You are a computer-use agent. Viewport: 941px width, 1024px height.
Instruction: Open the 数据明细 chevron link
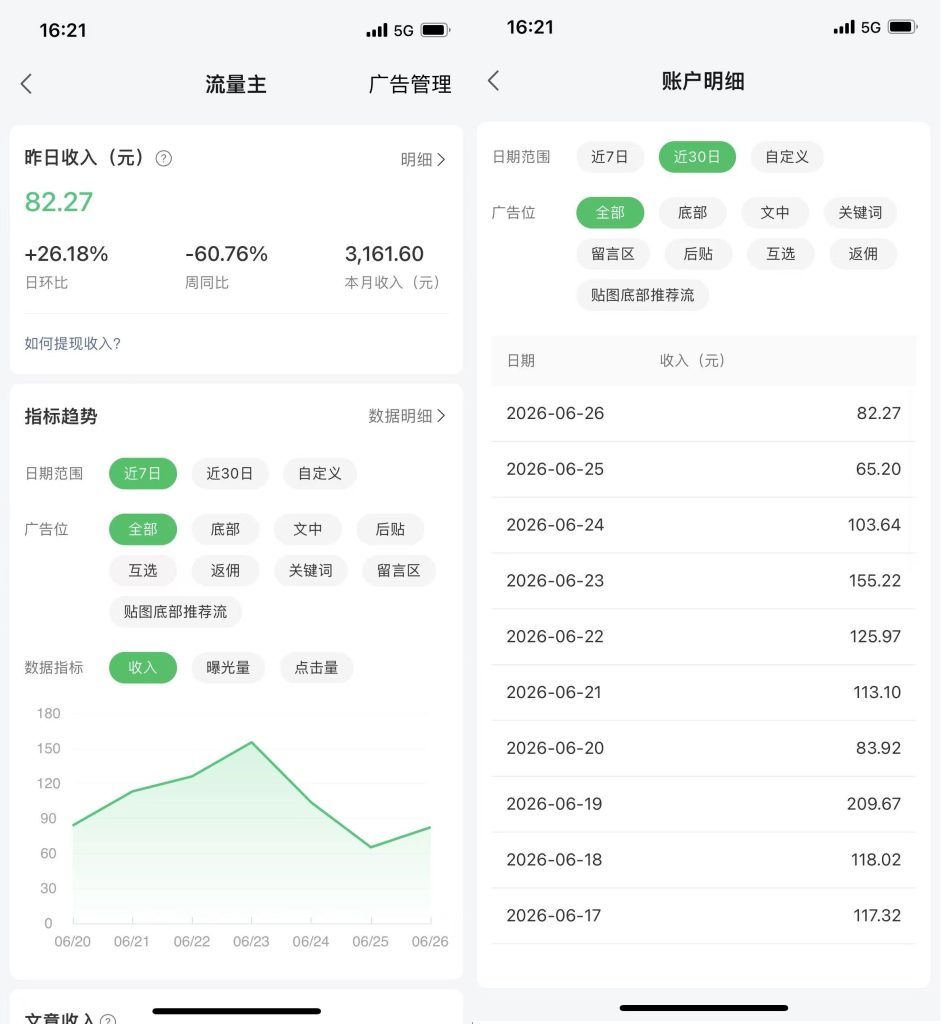[x=406, y=416]
